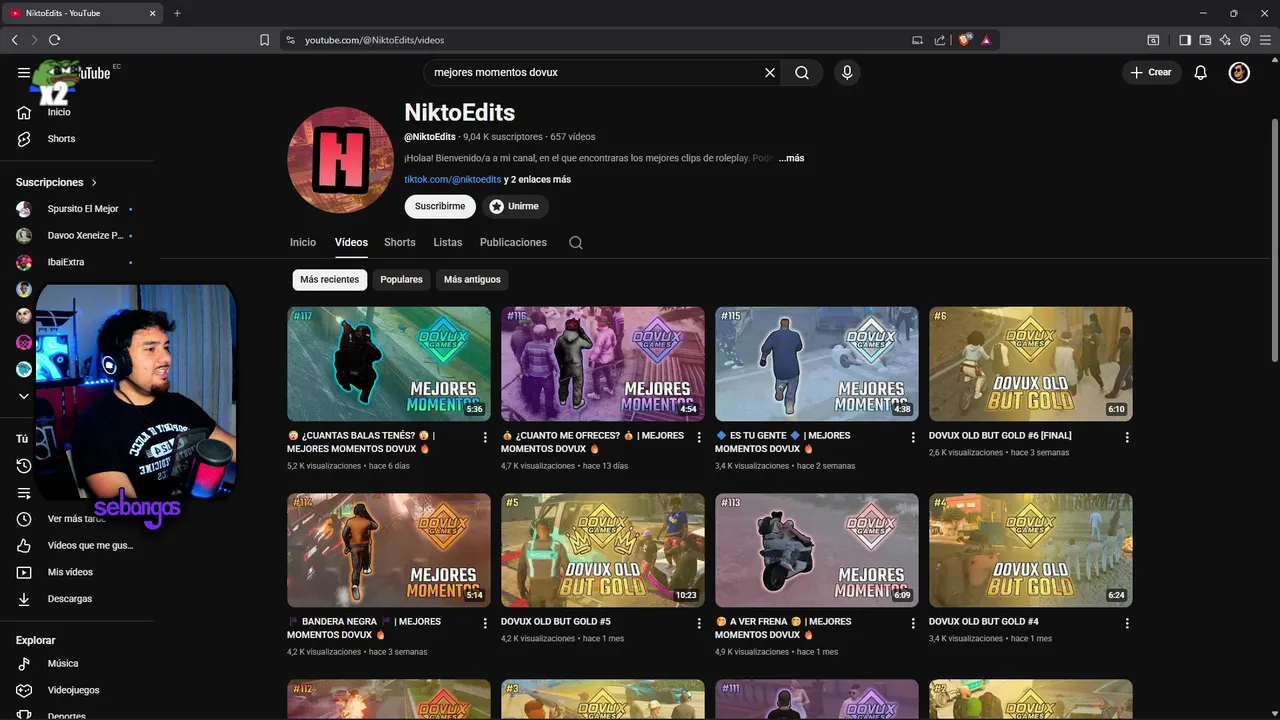Image resolution: width=1280 pixels, height=720 pixels.
Task: Open options for ¿CUANTO ME OFRECES? video
Action: click(699, 437)
